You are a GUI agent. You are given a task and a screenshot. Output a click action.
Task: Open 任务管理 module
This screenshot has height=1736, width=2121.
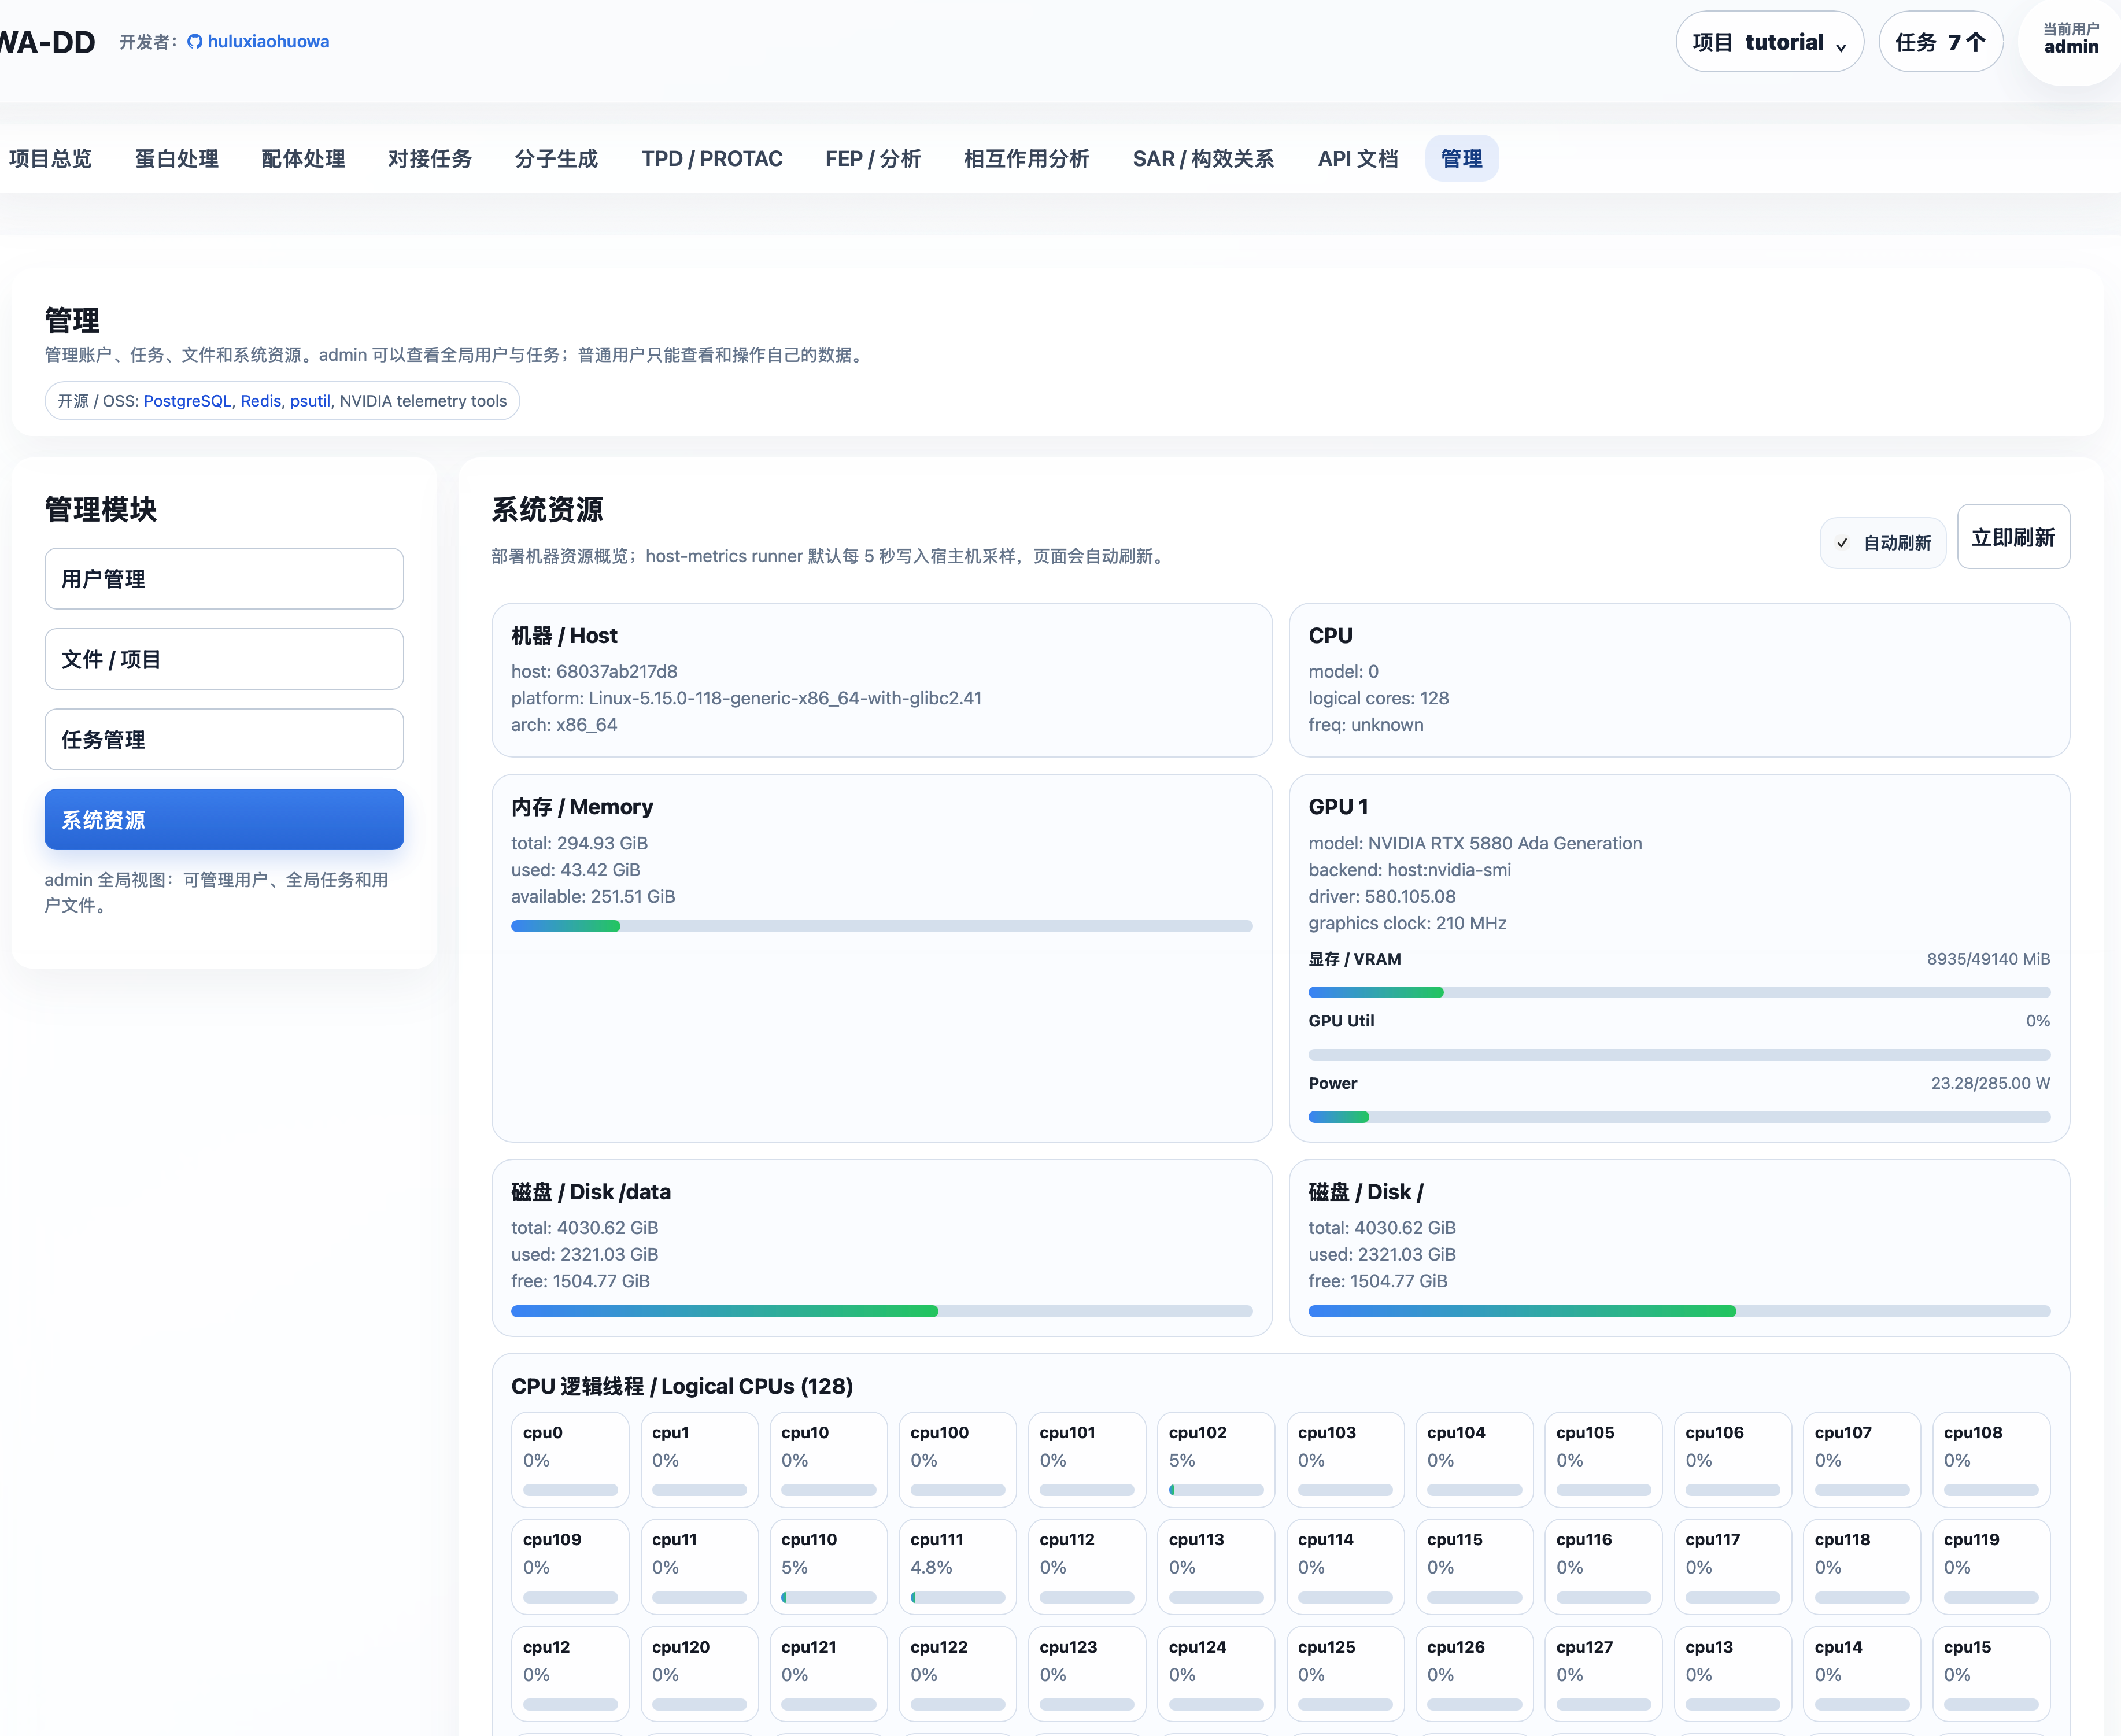tap(224, 739)
